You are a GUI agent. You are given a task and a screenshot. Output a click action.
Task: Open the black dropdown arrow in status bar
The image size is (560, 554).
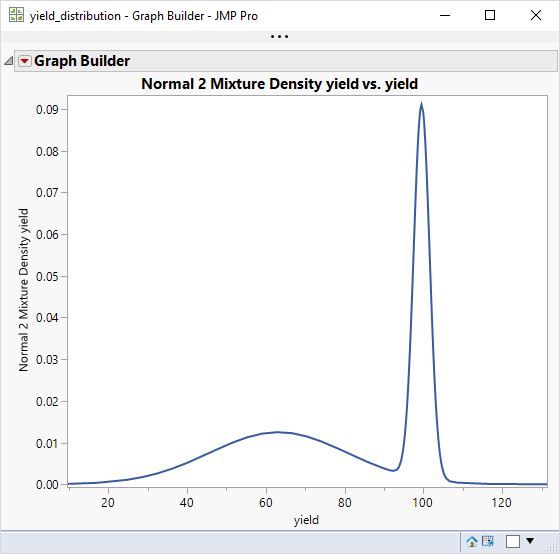tap(530, 541)
